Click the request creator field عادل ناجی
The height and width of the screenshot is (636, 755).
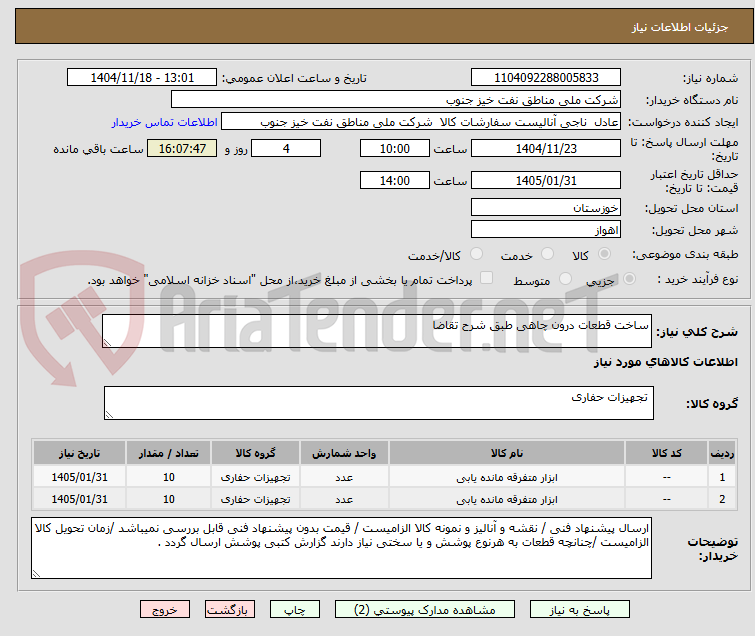pyautogui.click(x=421, y=122)
